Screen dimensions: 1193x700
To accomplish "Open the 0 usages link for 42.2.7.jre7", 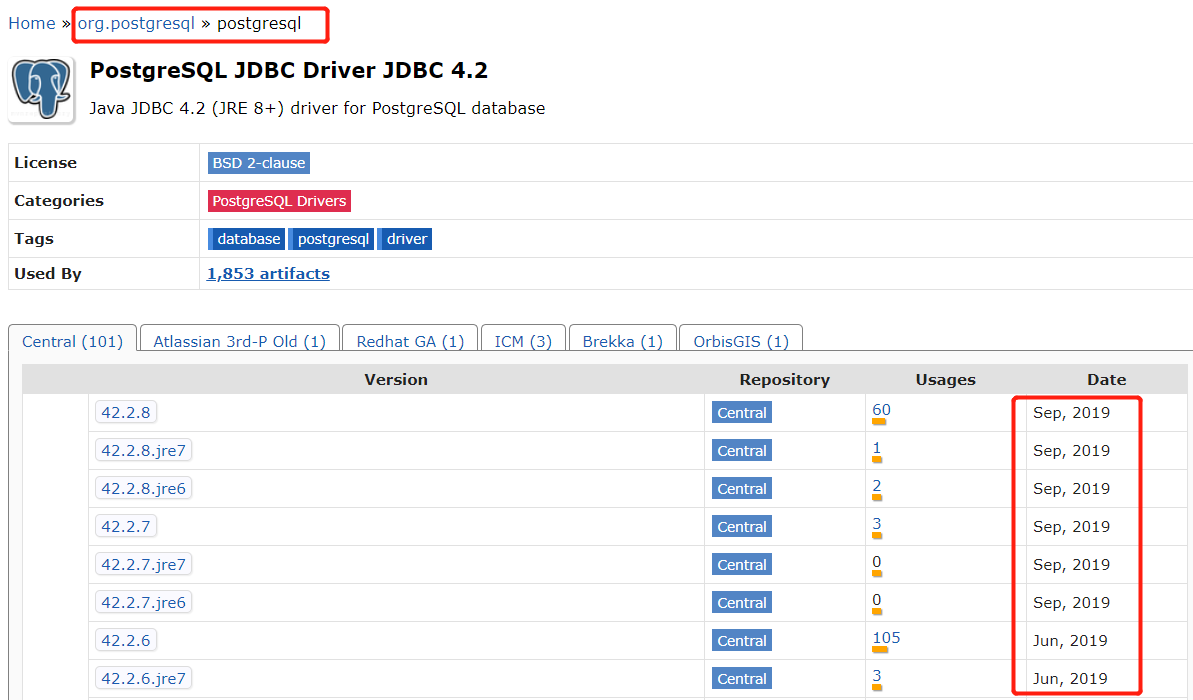I will (876, 562).
